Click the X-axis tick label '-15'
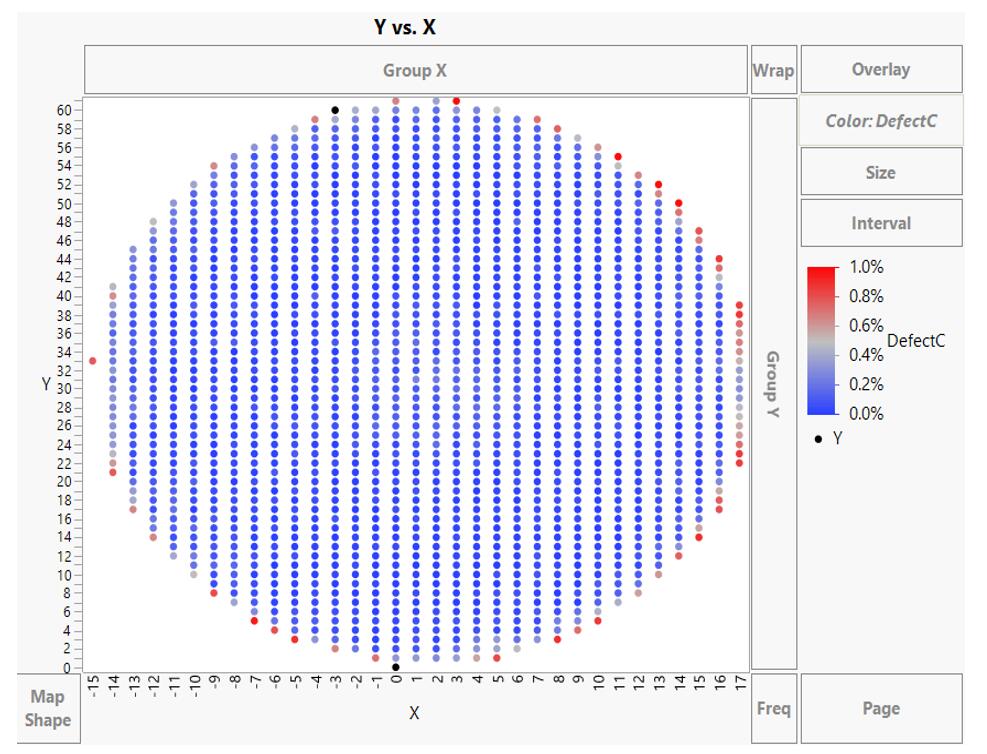987x754 pixels. [93, 685]
